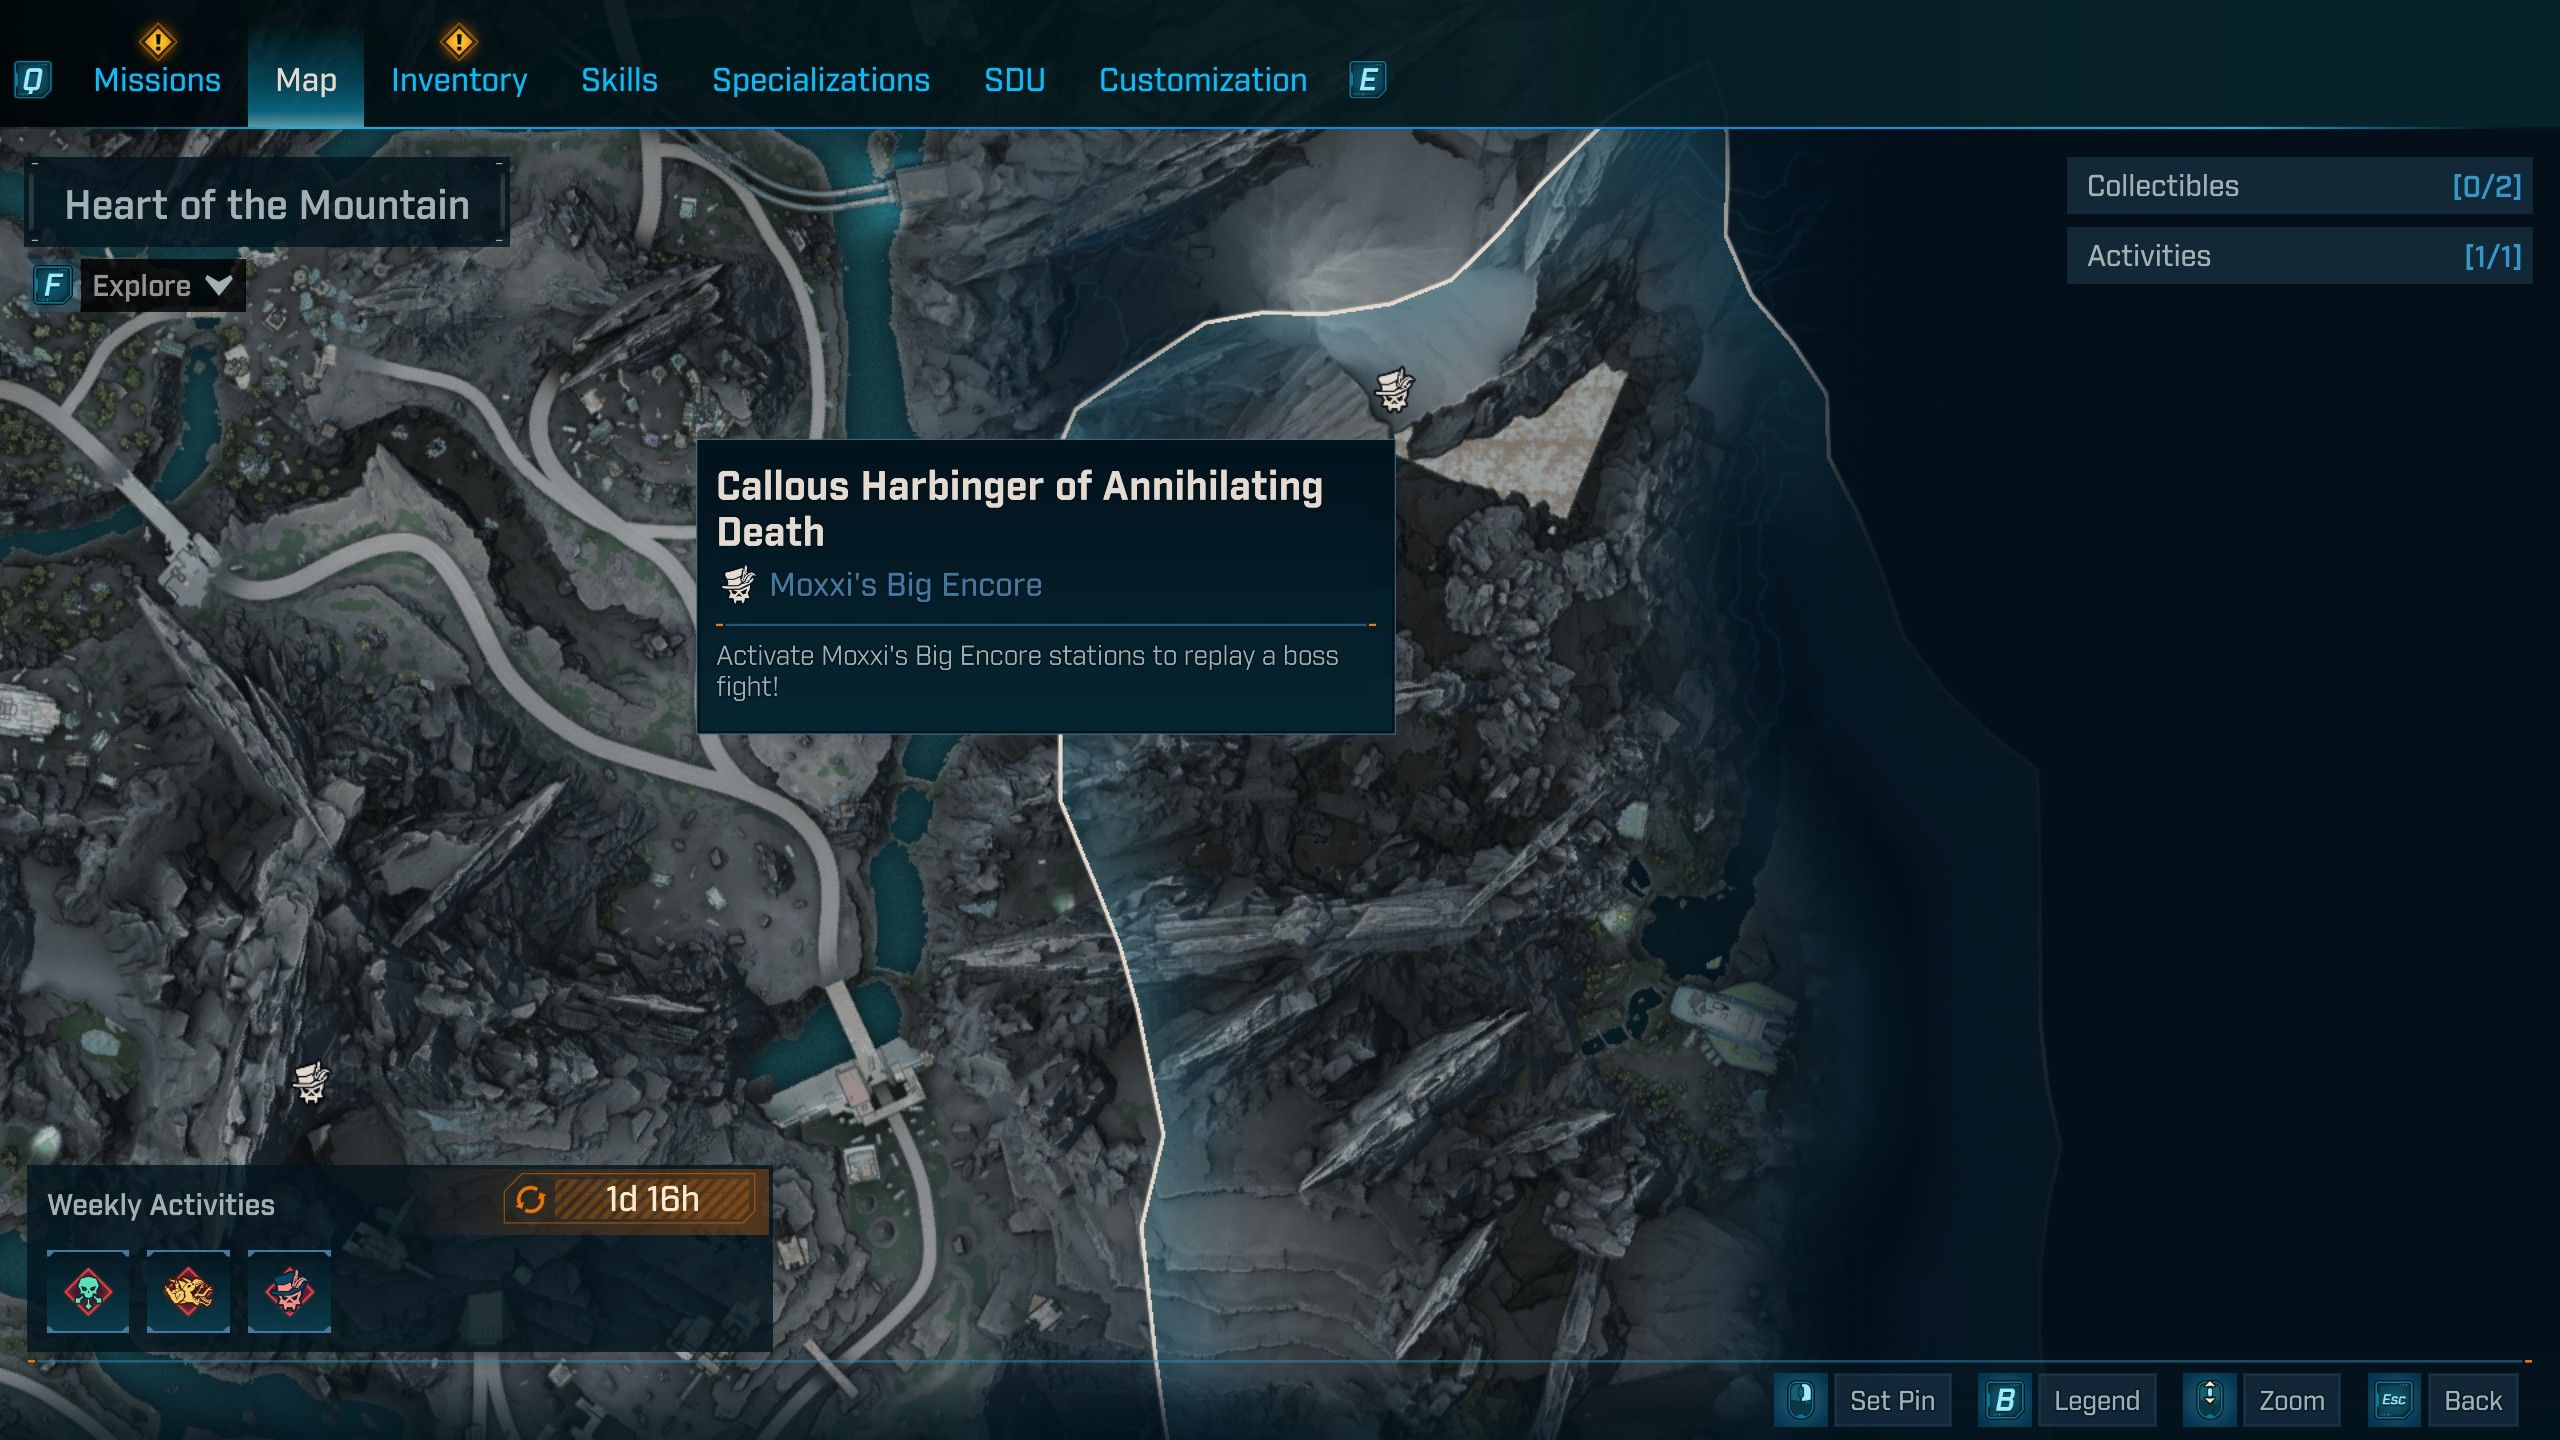Click the scroll-wheel Zoom icon

[x=2209, y=1399]
